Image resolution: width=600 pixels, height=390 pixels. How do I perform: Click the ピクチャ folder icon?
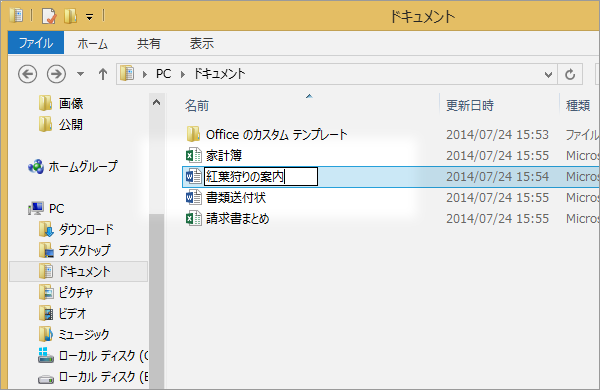coord(46,292)
